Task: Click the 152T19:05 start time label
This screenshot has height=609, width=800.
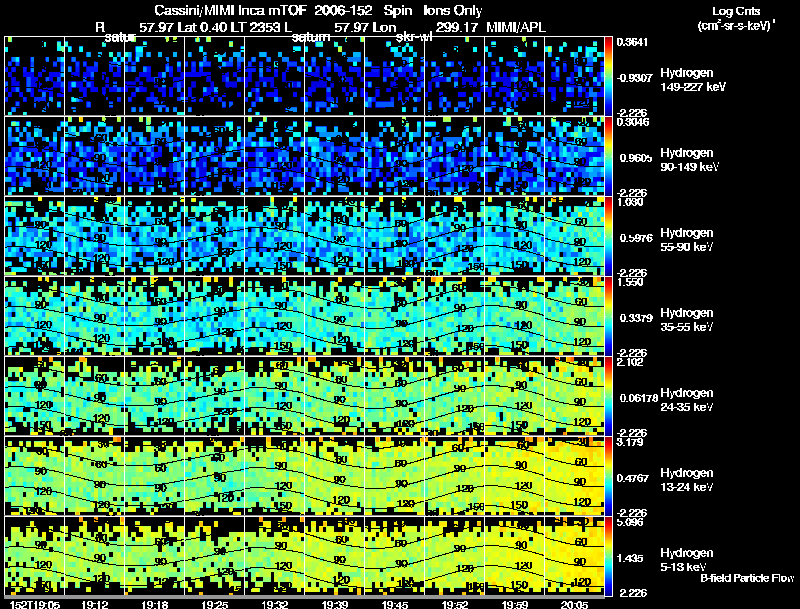Action: [35, 604]
